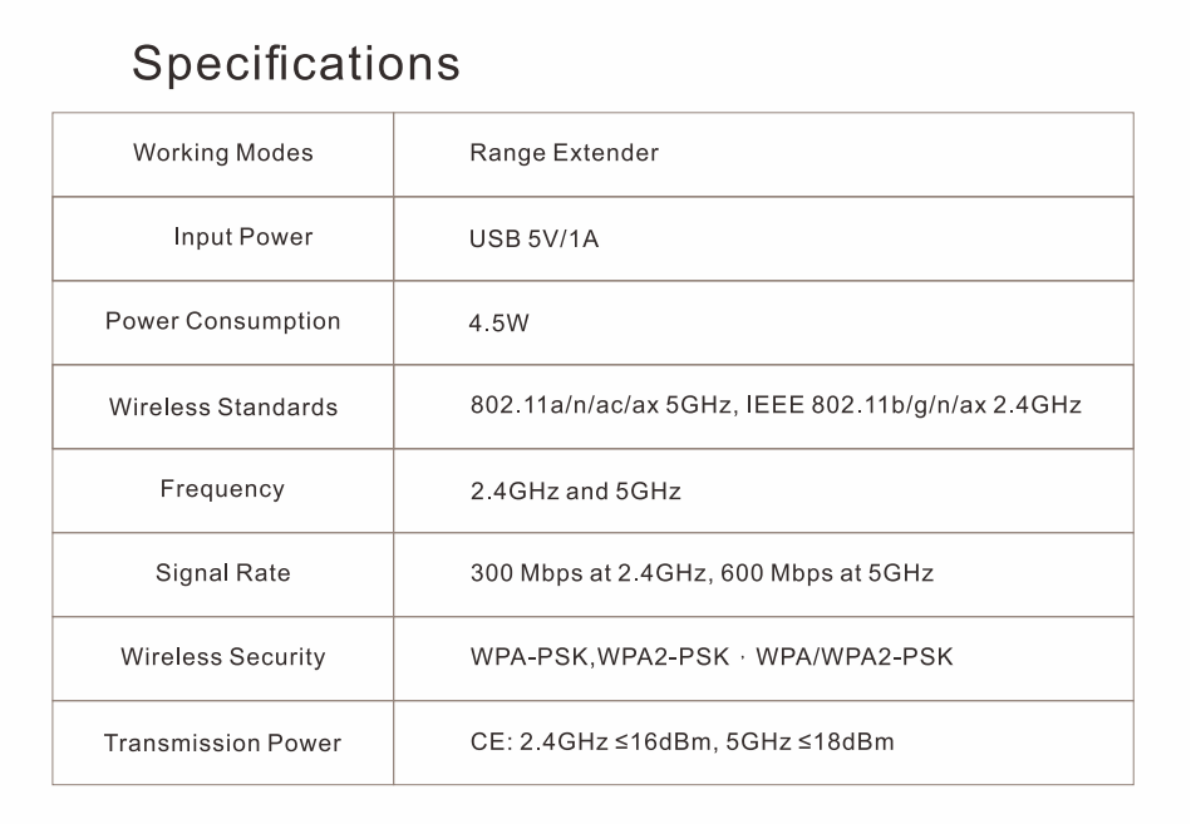Click the Range Extender value
This screenshot has height=824, width=1190.
[x=564, y=153]
